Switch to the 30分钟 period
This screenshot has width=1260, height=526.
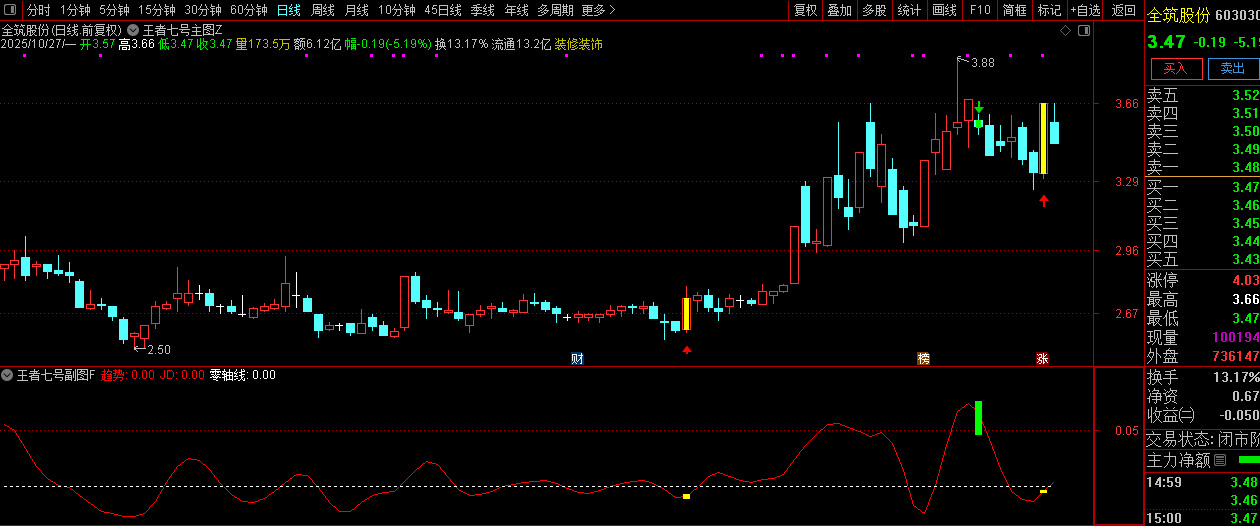point(203,10)
